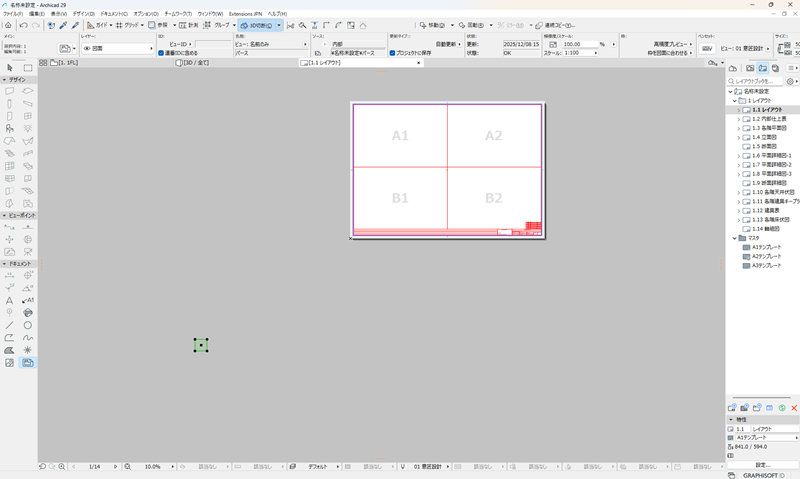The width and height of the screenshot is (800, 479).
Task: Select the Slab tool
Action: click(28, 91)
